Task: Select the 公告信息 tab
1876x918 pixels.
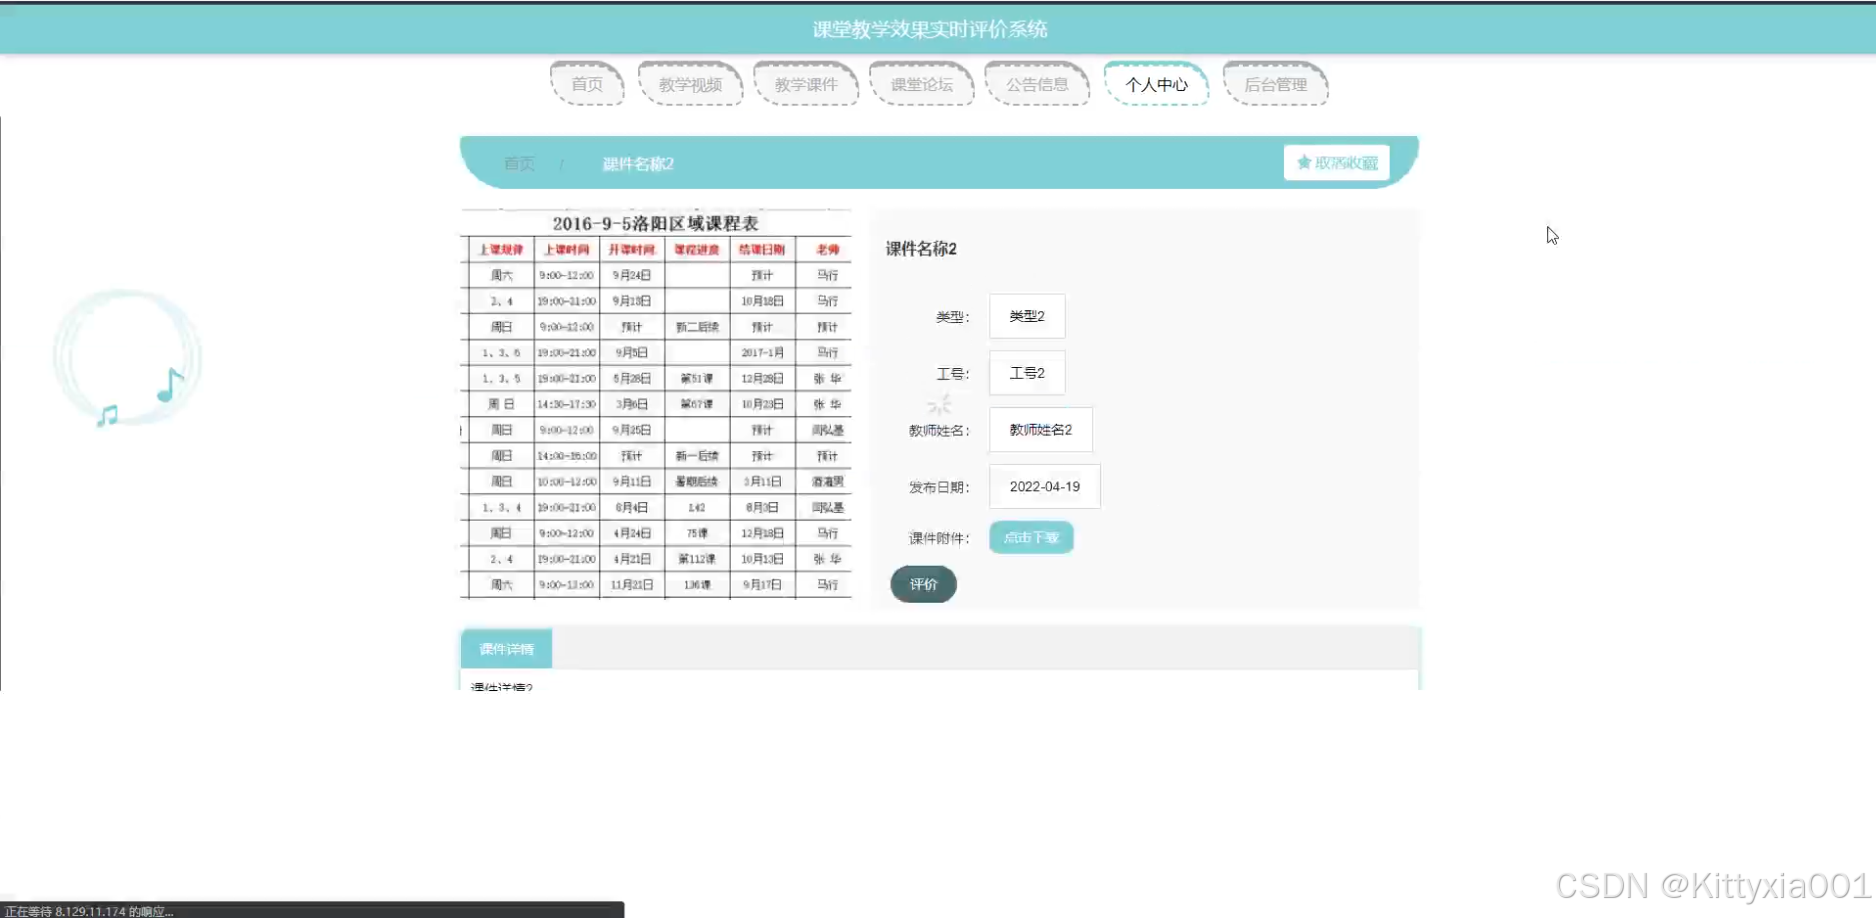Action: [x=1037, y=84]
